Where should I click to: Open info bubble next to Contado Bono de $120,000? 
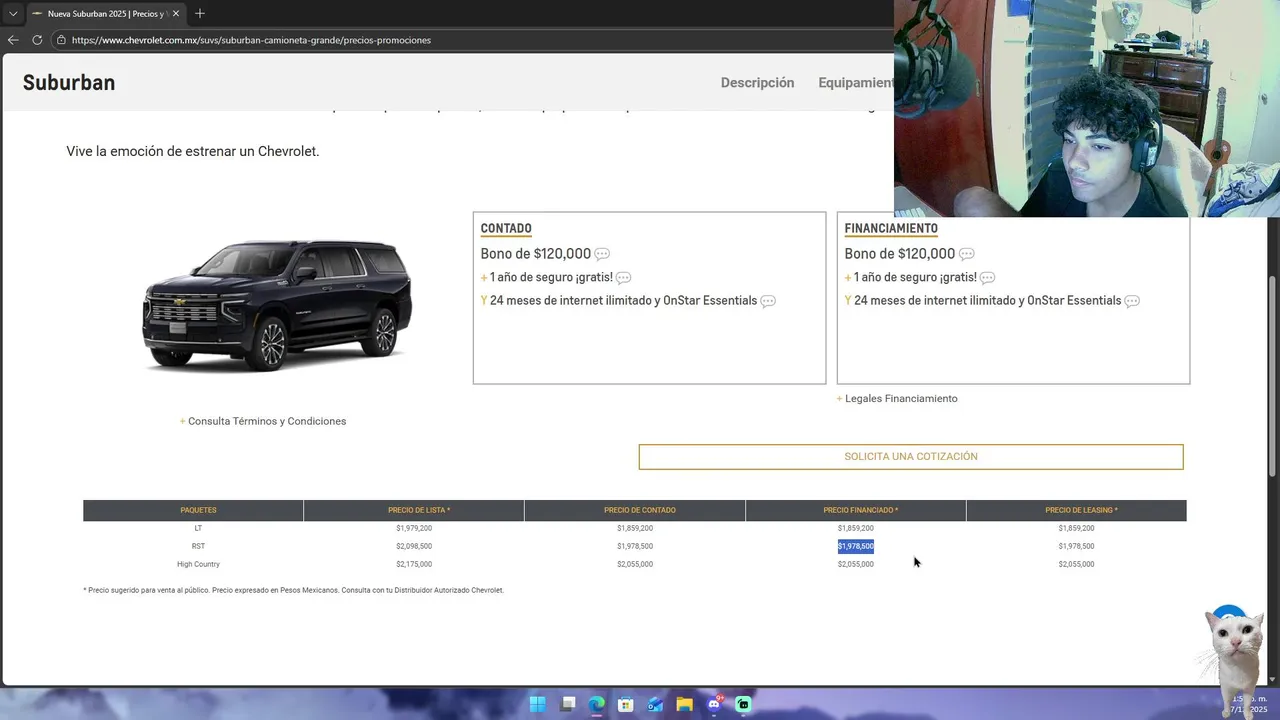click(602, 254)
